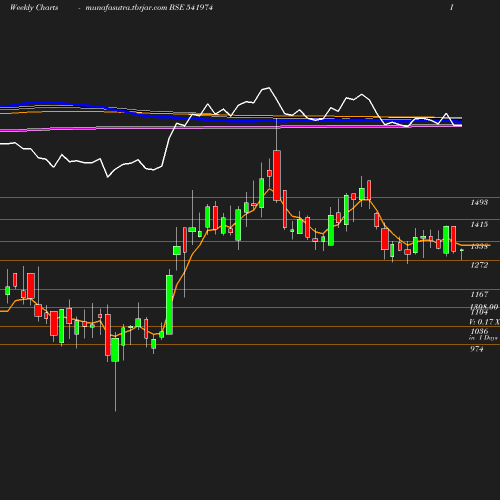Select the 1493 price level label
Image resolution: width=500 pixels, height=500 pixels.
coord(479,202)
